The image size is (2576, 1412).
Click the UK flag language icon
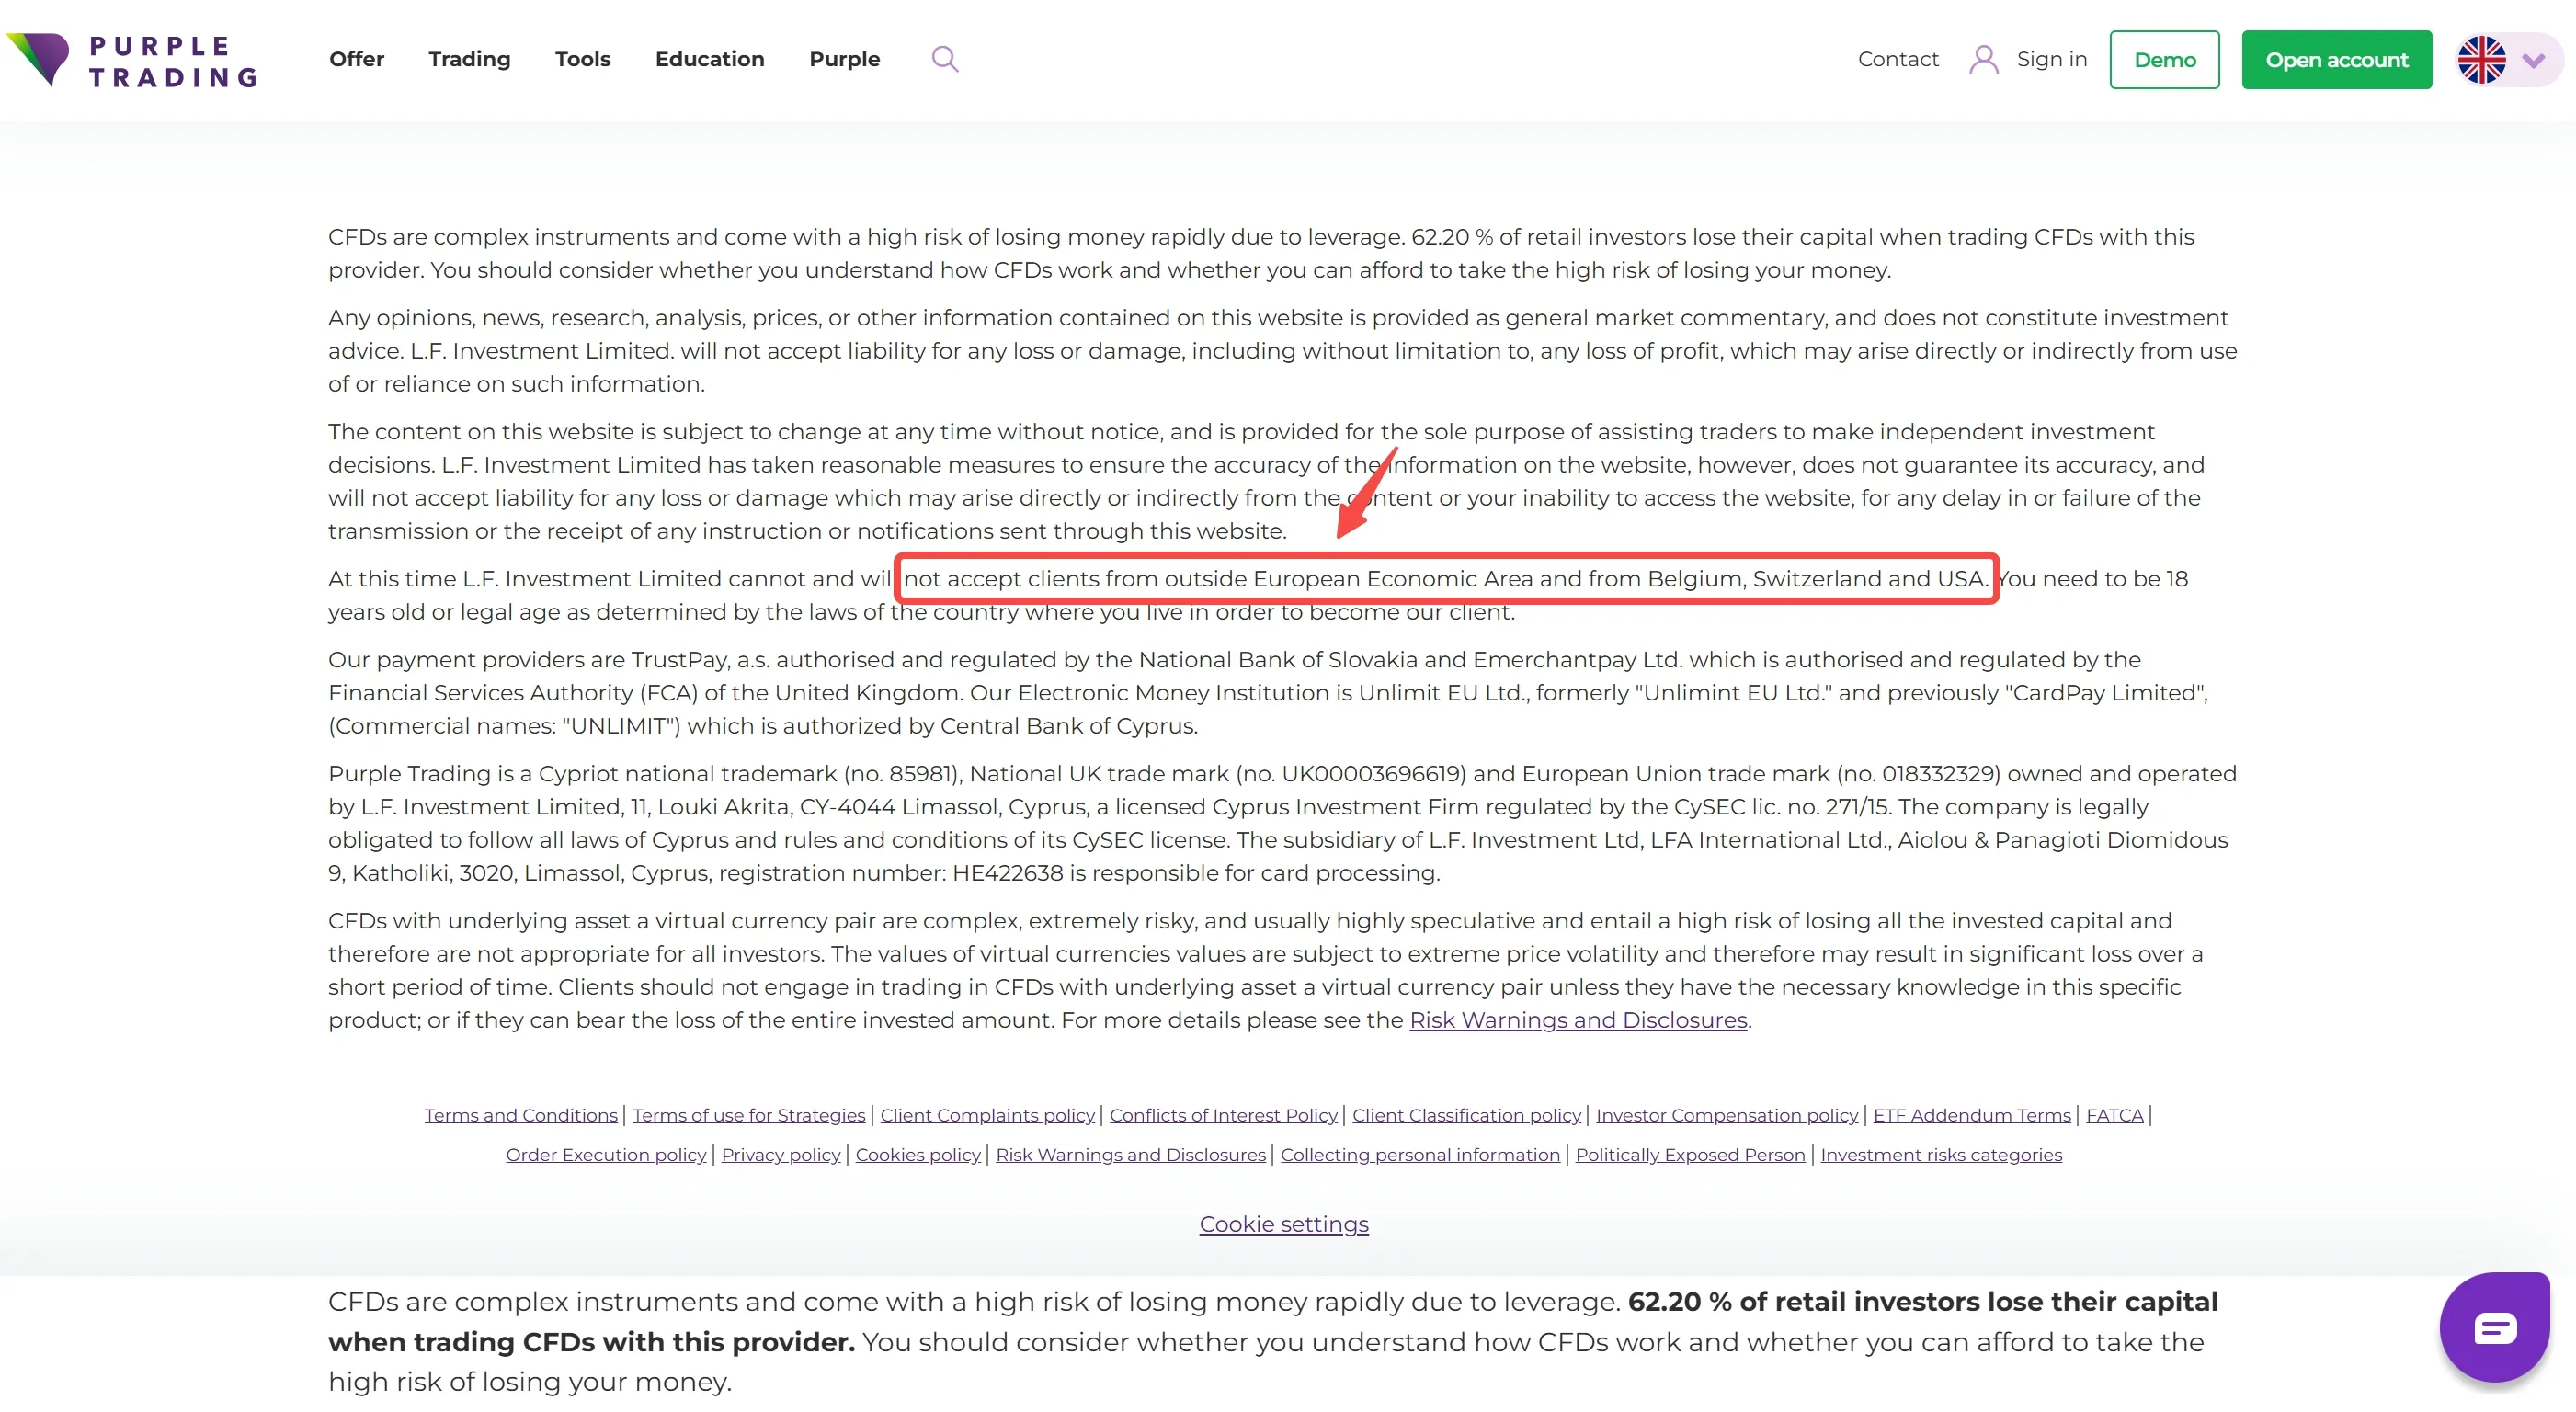click(2482, 60)
